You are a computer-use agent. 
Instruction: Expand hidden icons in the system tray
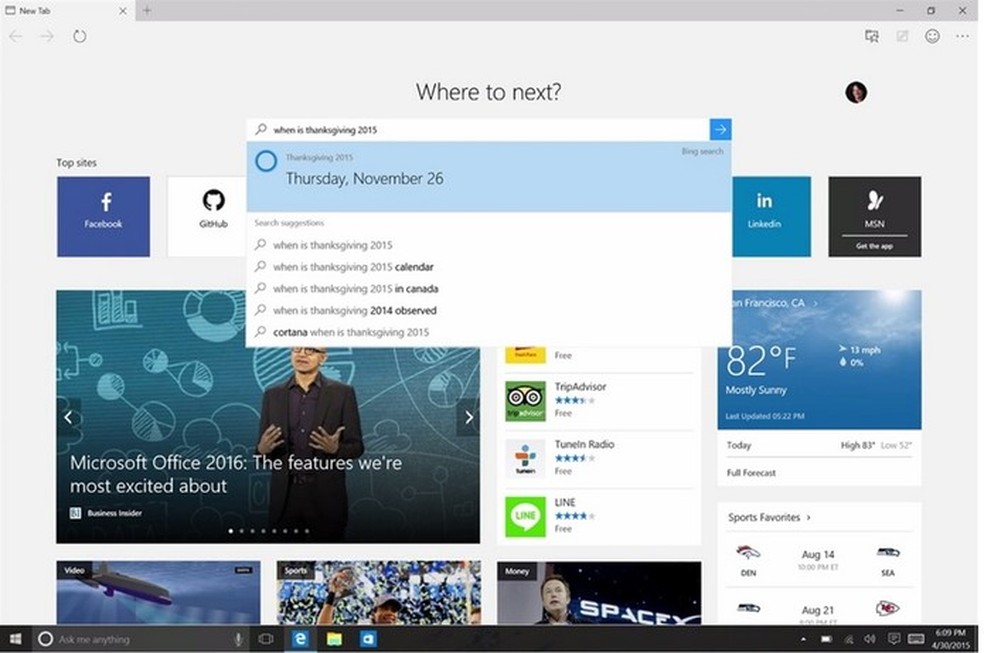coord(803,638)
